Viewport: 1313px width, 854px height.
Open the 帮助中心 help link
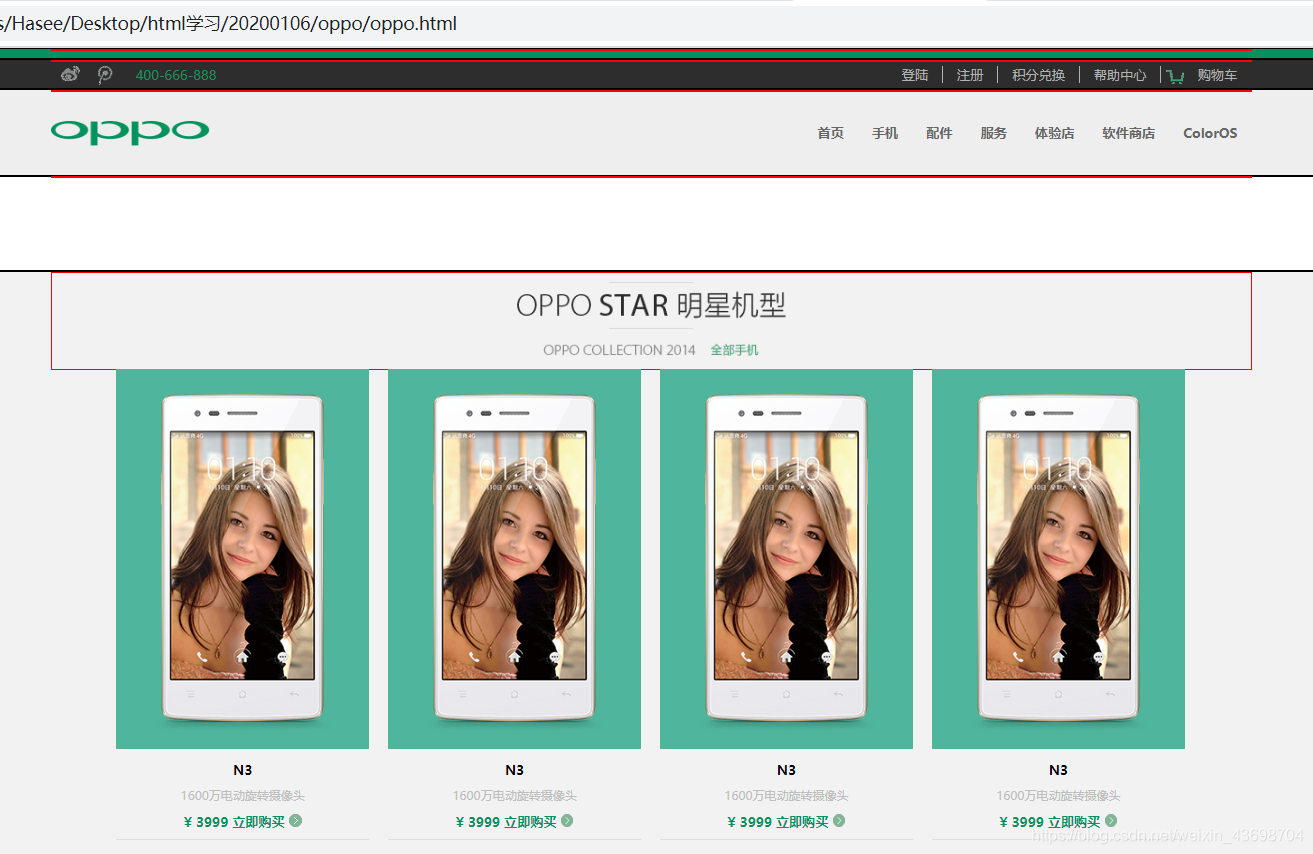point(1120,75)
